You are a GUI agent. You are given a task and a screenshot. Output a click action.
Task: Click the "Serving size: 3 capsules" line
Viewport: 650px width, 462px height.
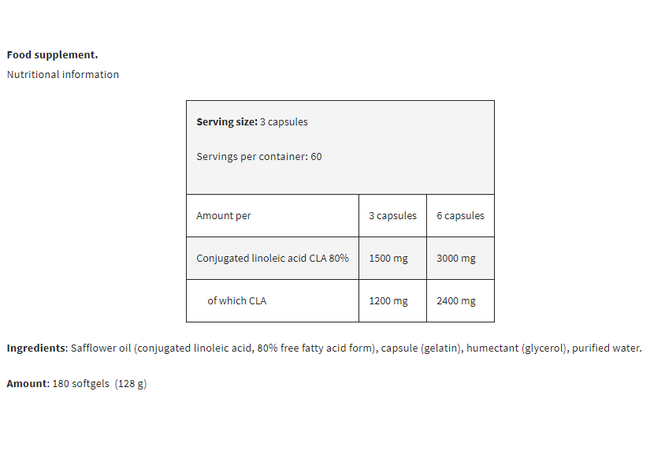[252, 122]
